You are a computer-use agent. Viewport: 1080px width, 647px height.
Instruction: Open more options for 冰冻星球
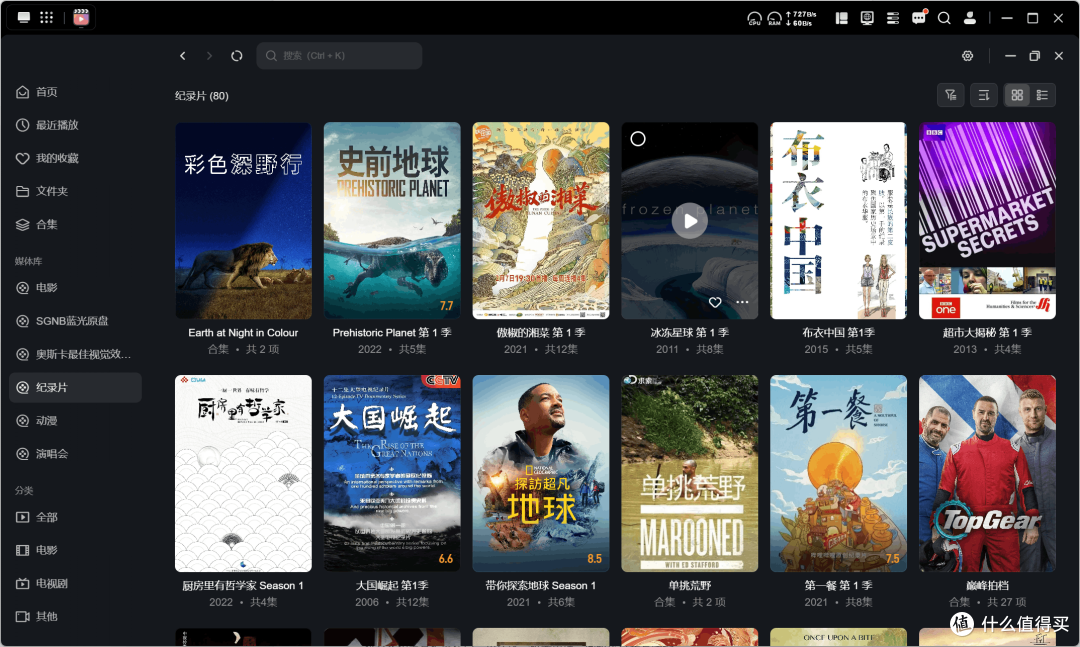(742, 302)
